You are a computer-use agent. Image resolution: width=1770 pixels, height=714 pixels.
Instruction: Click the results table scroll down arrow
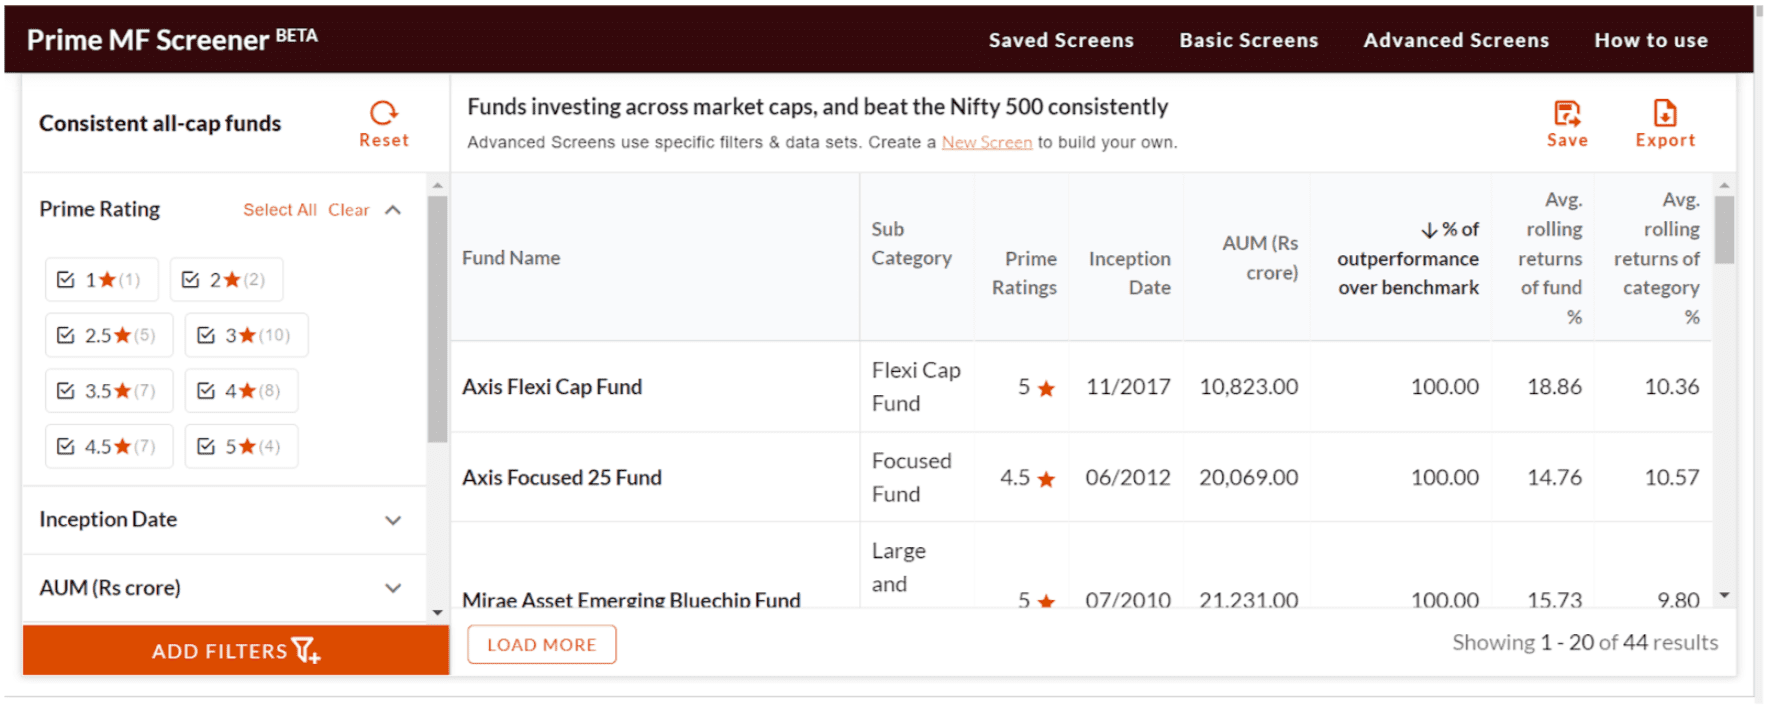point(1724,595)
